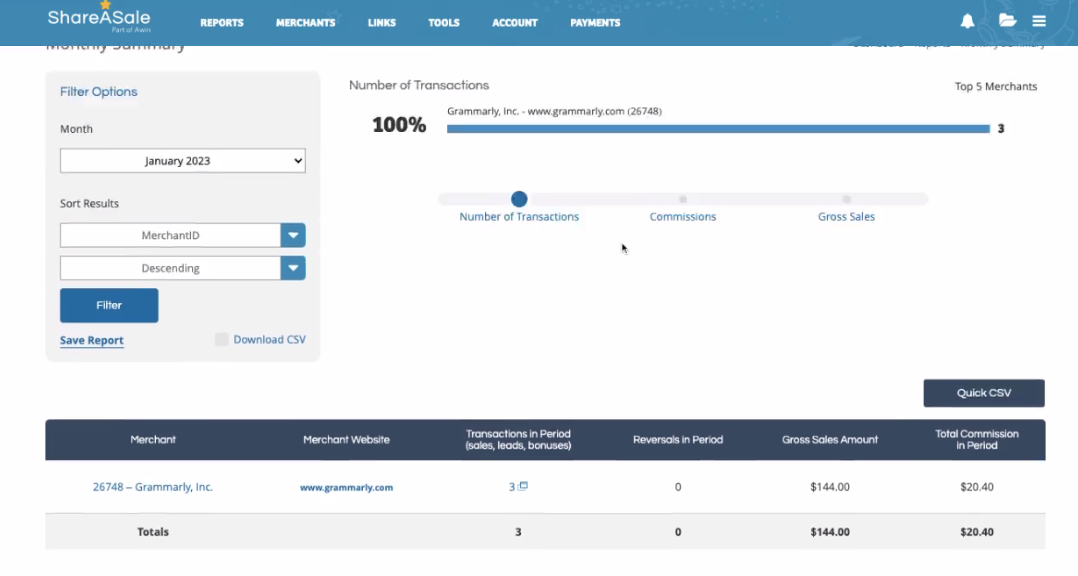Click the Number of Transactions label

pyautogui.click(x=519, y=217)
